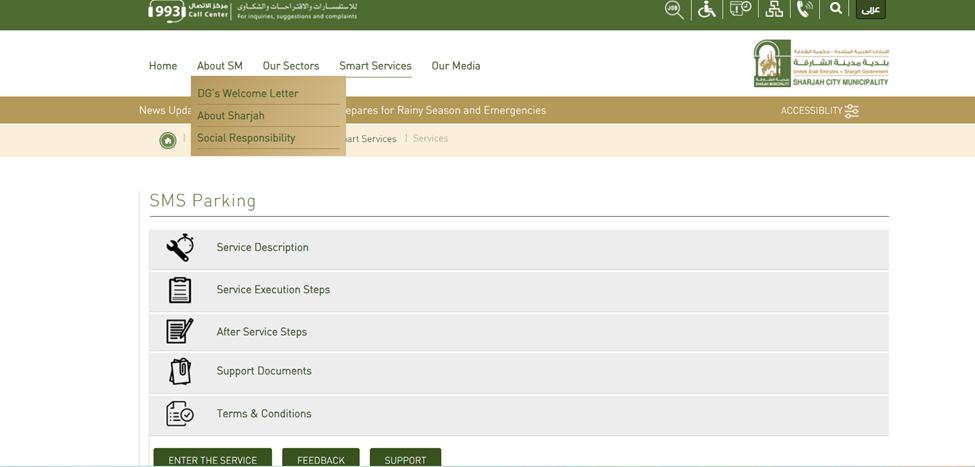Image resolution: width=975 pixels, height=467 pixels.
Task: Open the sitemap icon
Action: [774, 9]
